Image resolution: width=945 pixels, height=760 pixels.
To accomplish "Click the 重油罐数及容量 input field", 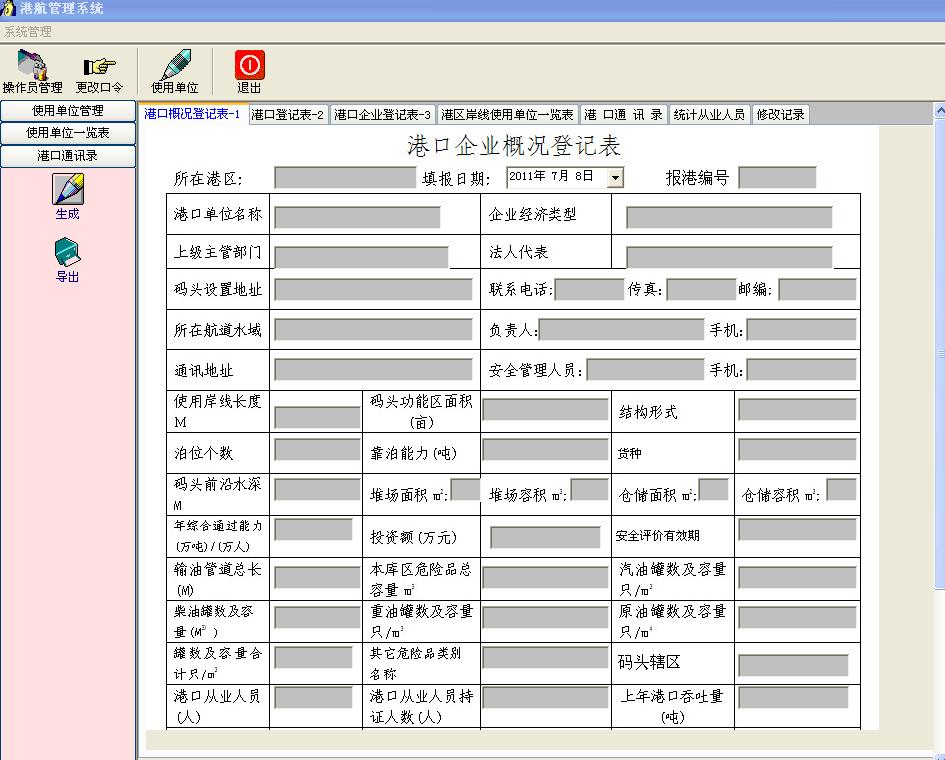I will tap(545, 617).
